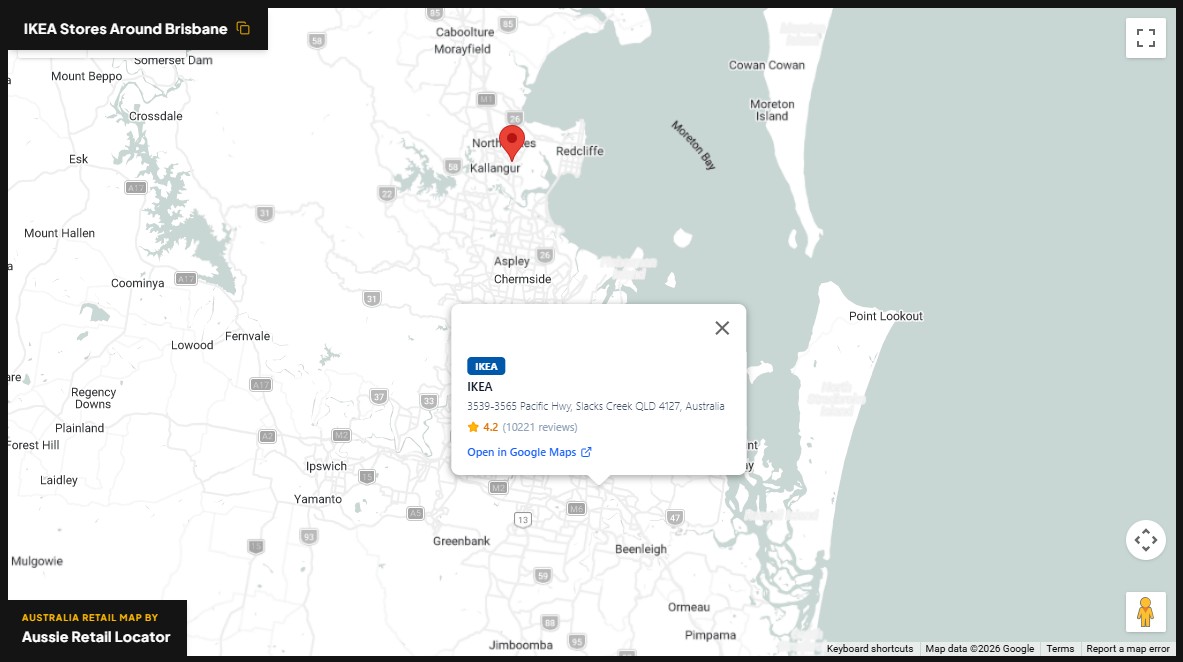
Task: Click the Redcliffe map label
Action: click(579, 151)
